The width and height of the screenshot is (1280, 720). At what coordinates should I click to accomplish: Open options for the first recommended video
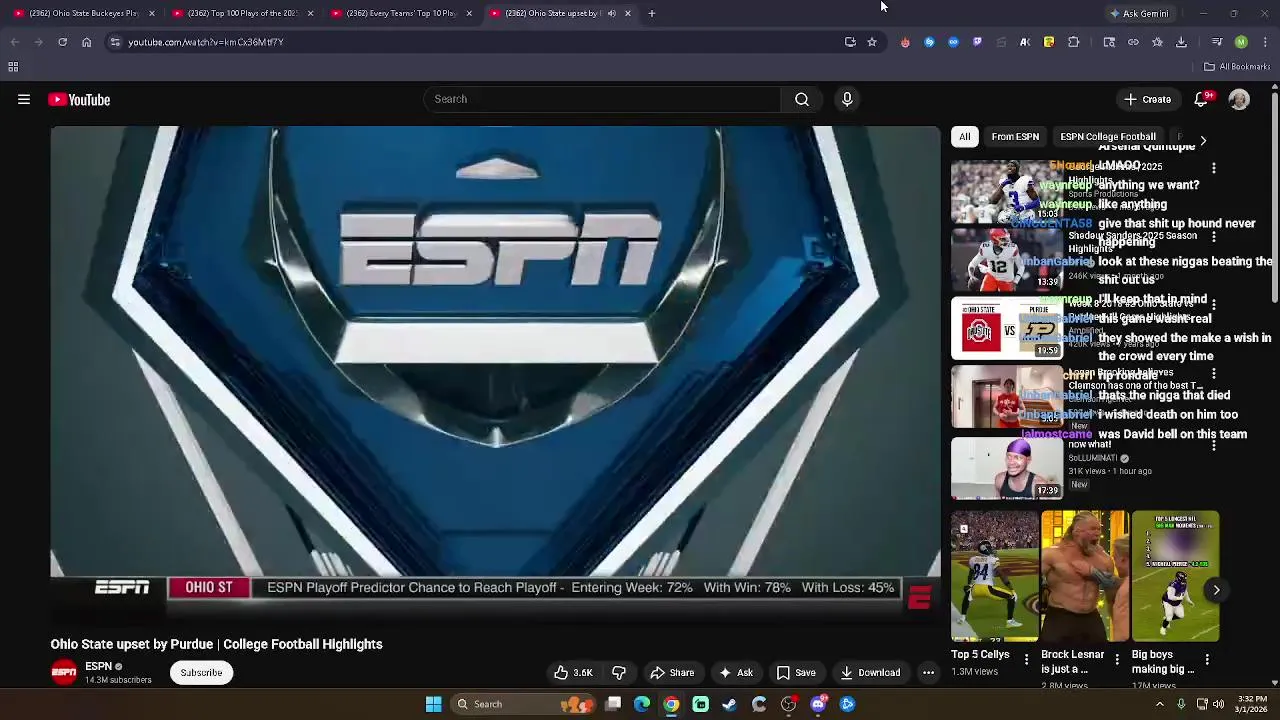[x=1214, y=169]
